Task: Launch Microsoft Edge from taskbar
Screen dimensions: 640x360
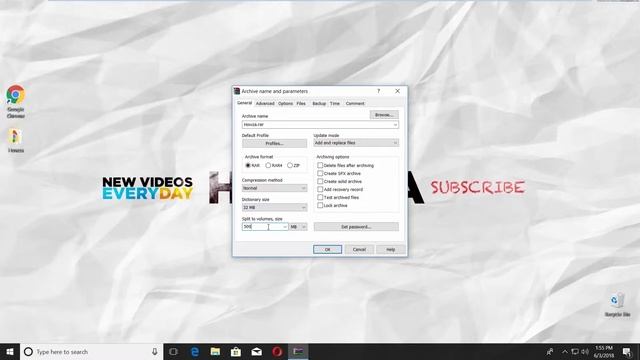Action: [195, 351]
